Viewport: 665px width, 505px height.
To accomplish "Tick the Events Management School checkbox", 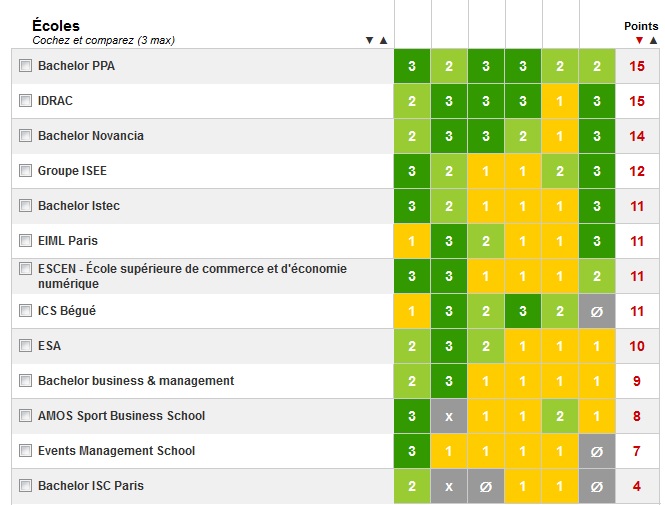I will pyautogui.click(x=25, y=450).
